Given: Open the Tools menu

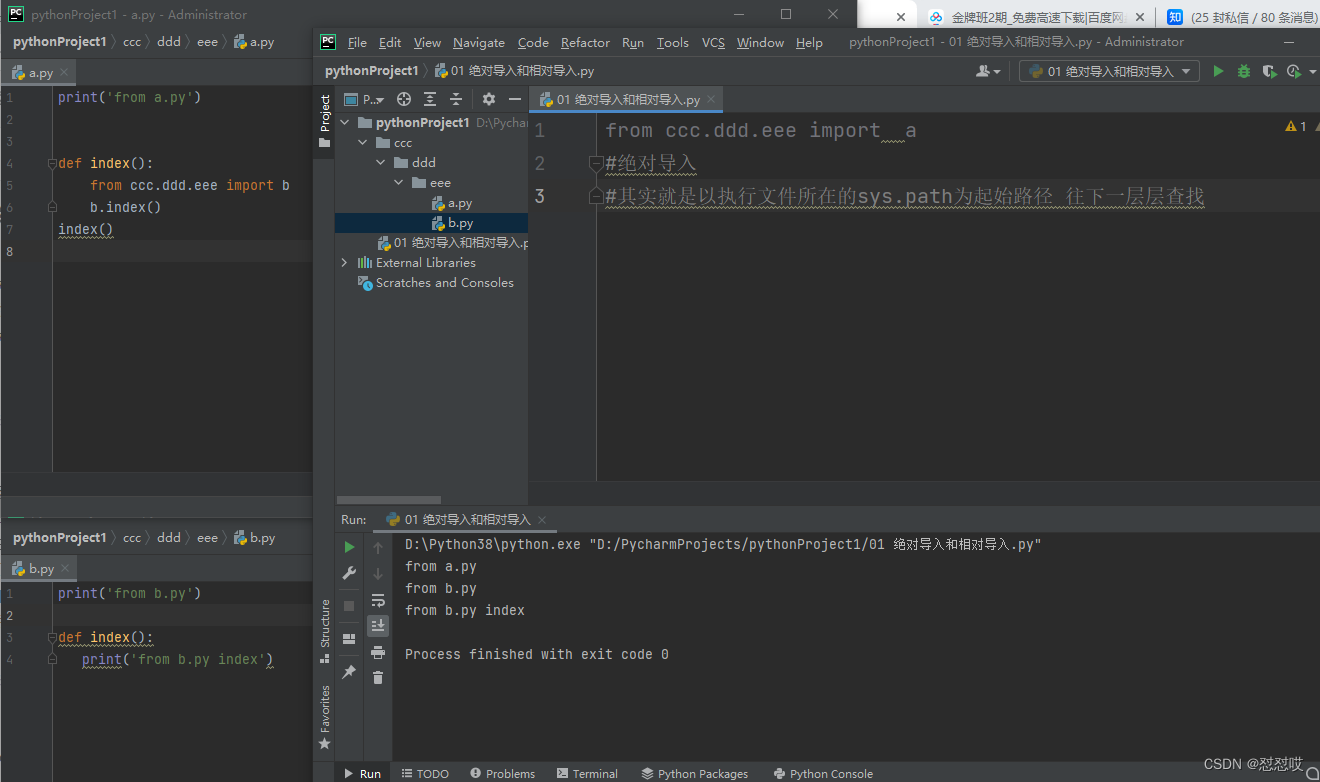Looking at the screenshot, I should pyautogui.click(x=673, y=42).
